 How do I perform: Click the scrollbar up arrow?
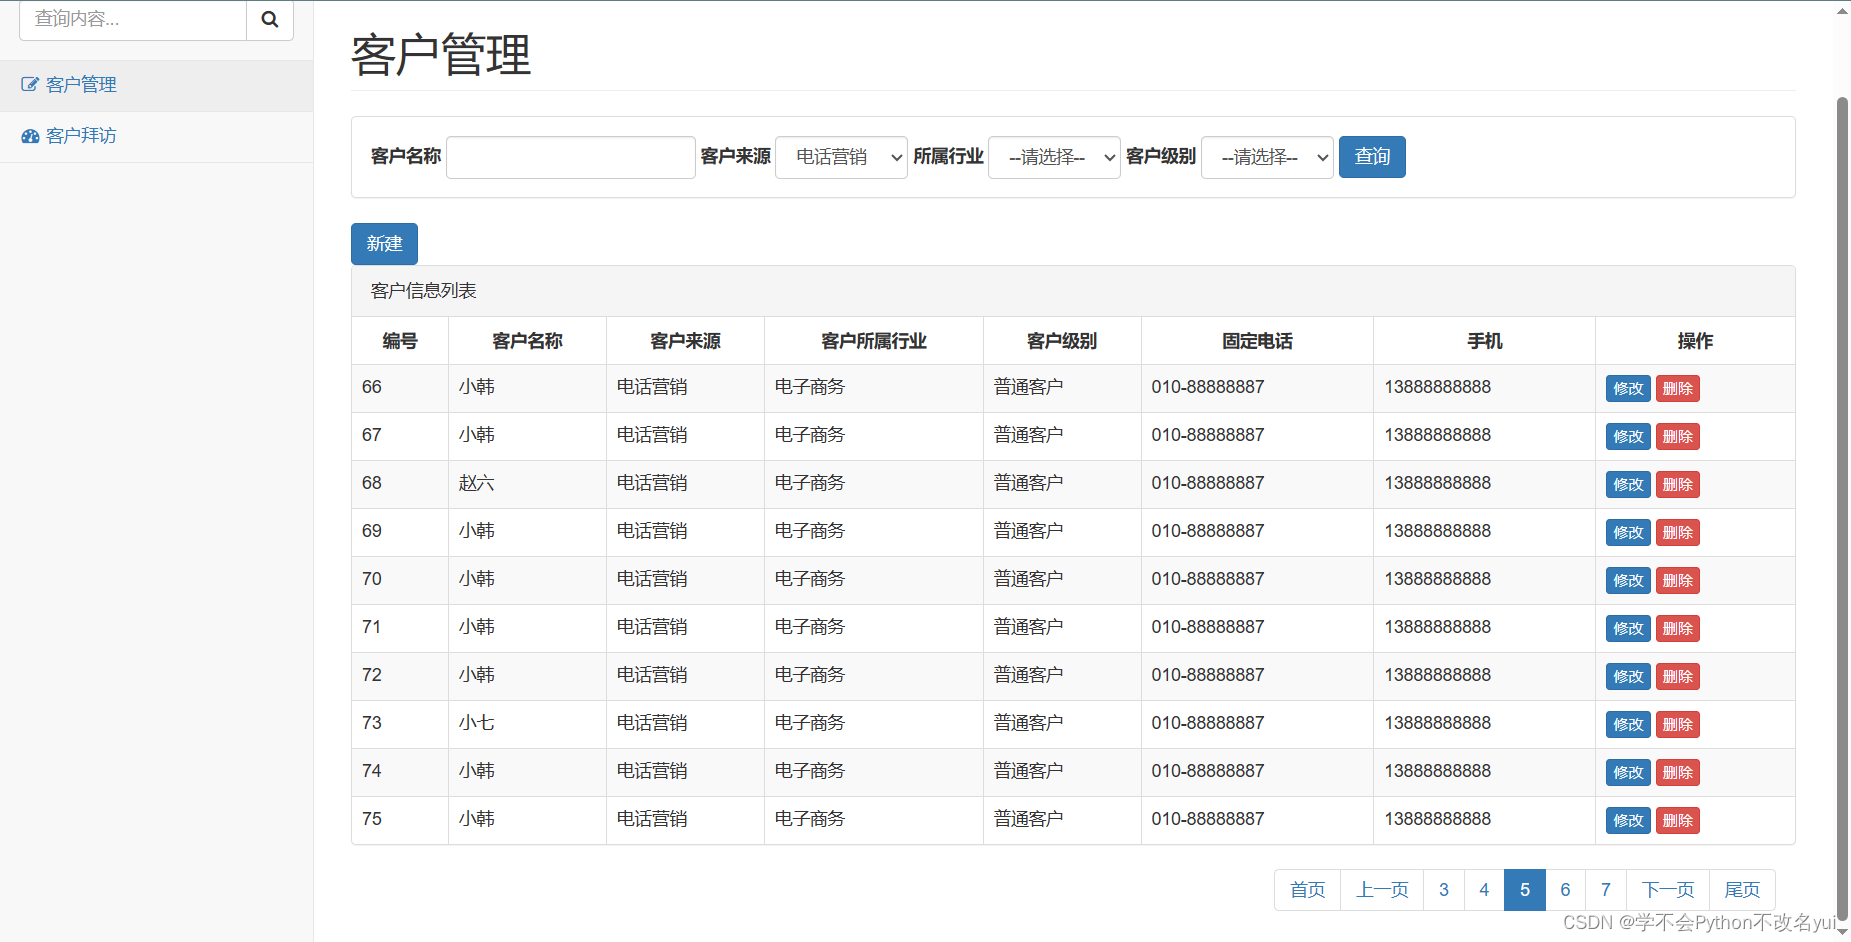[1842, 10]
